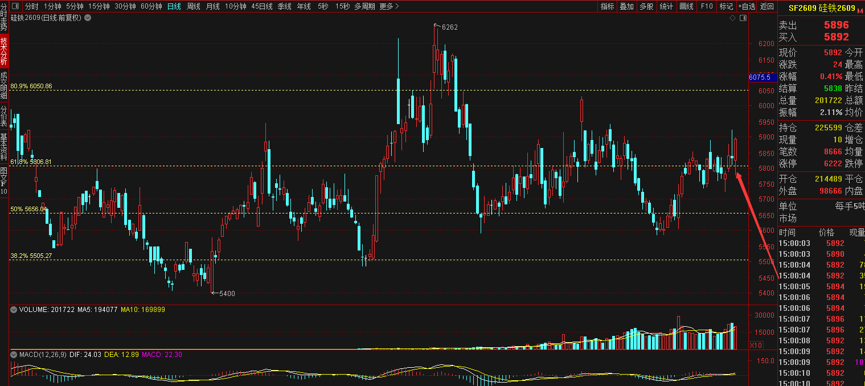Image resolution: width=865 pixels, height=386 pixels.
Task: Click the 6262 high price marker
Action: (x=447, y=26)
